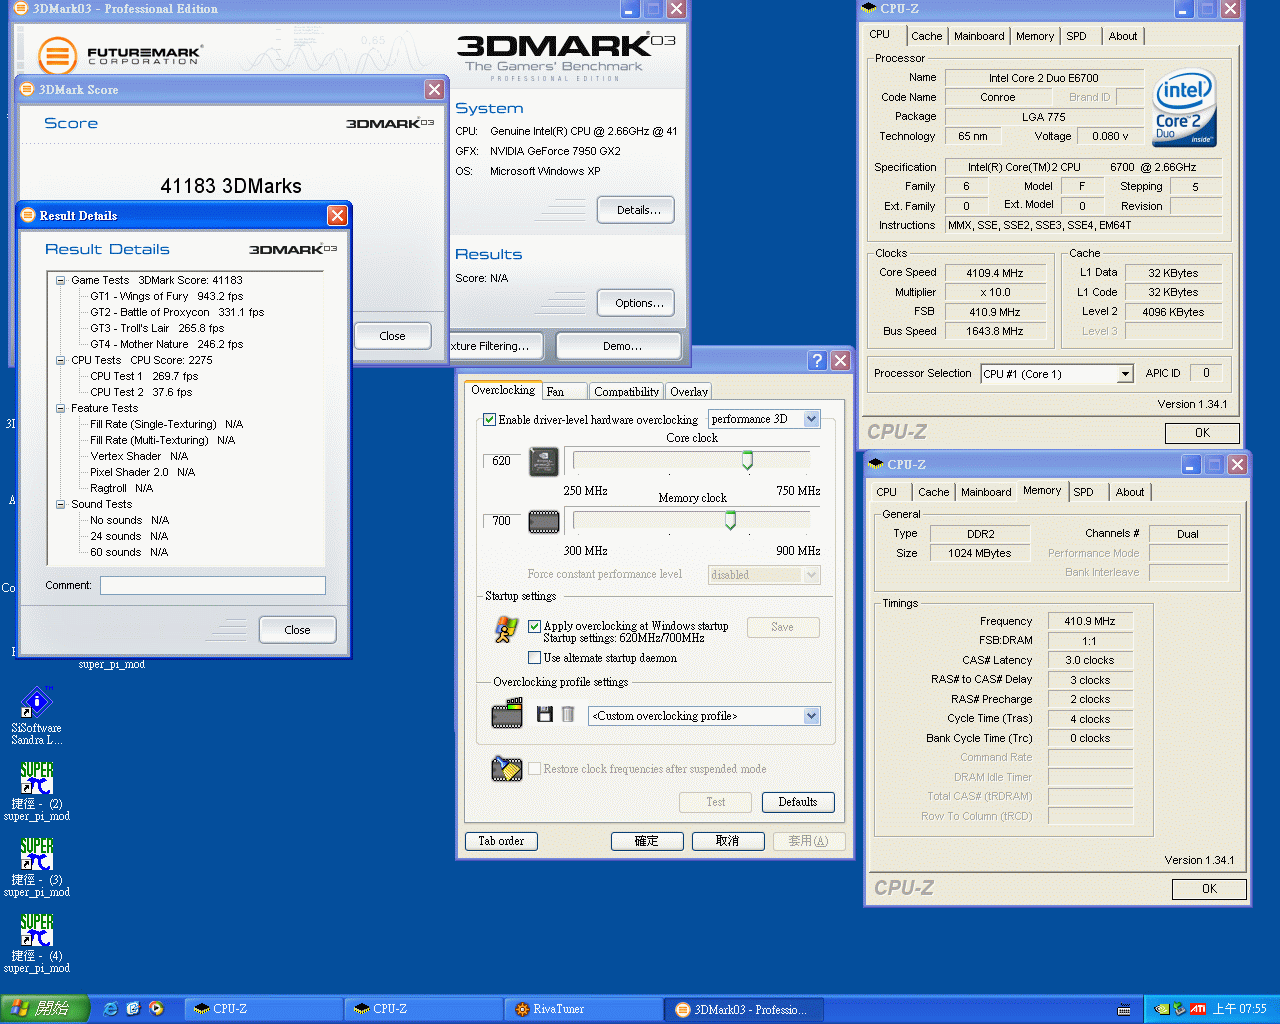1280x1024 pixels.
Task: Click the keyboard language tray icon
Action: pyautogui.click(x=1124, y=1009)
